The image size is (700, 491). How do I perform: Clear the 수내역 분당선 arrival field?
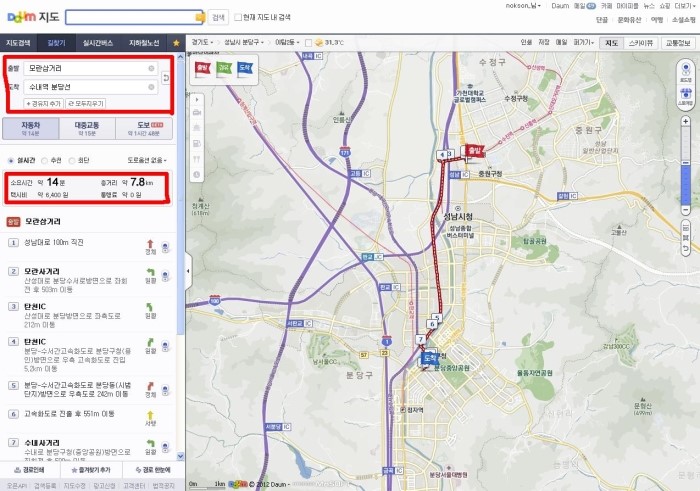click(151, 87)
